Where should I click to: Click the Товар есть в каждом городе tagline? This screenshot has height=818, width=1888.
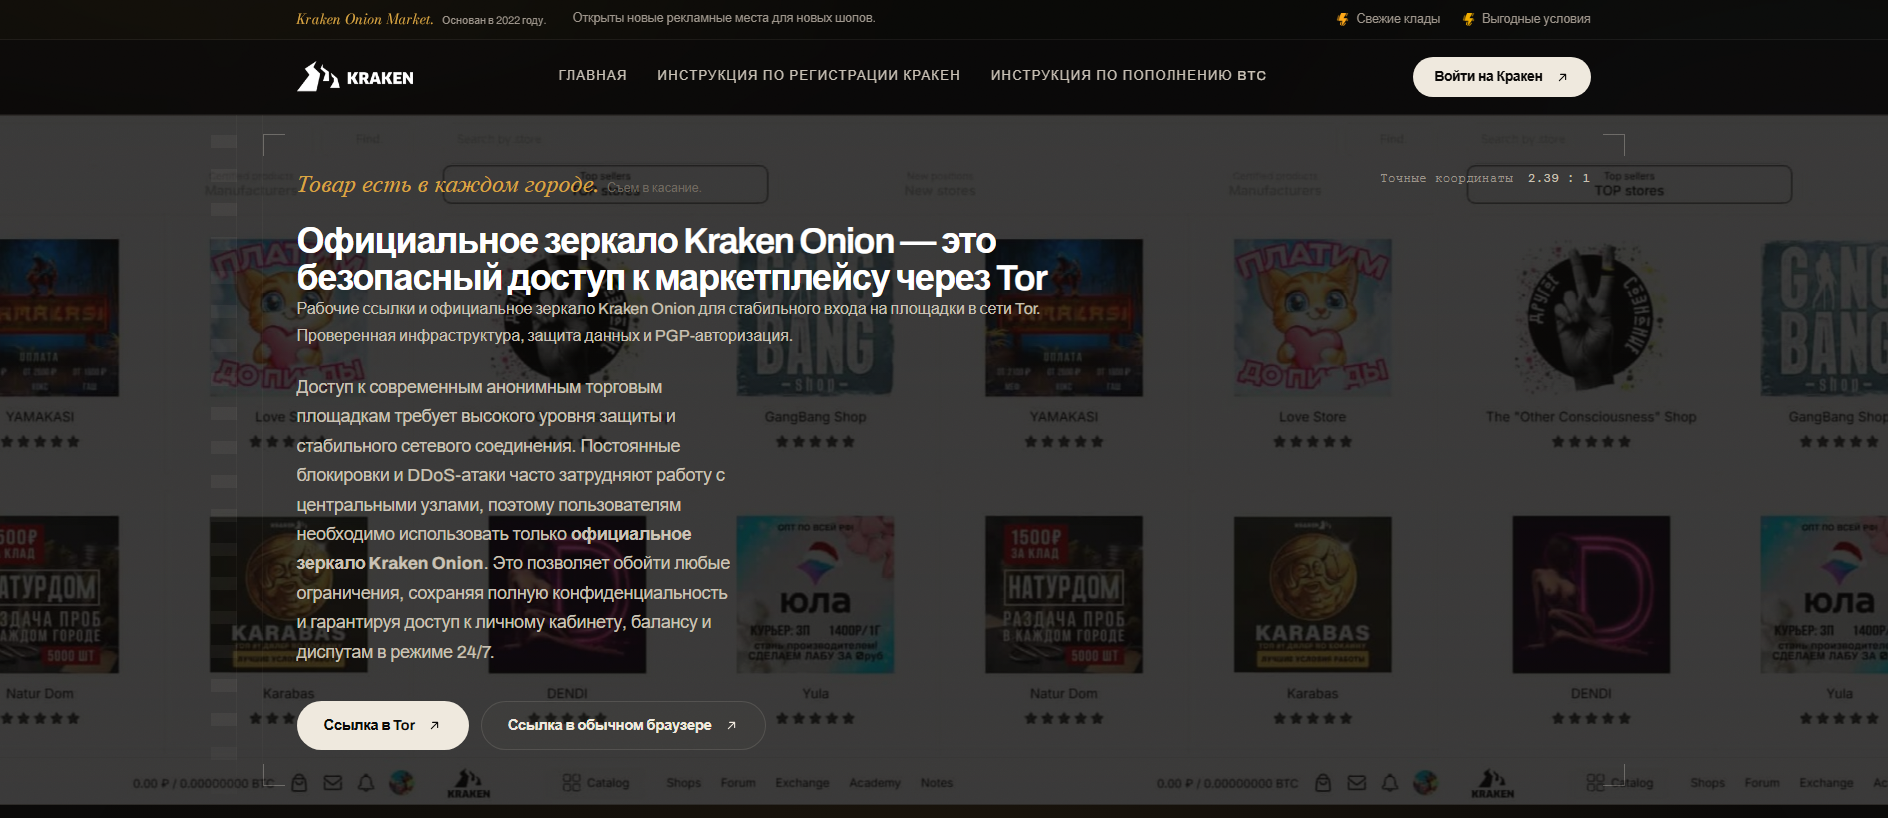coord(447,184)
